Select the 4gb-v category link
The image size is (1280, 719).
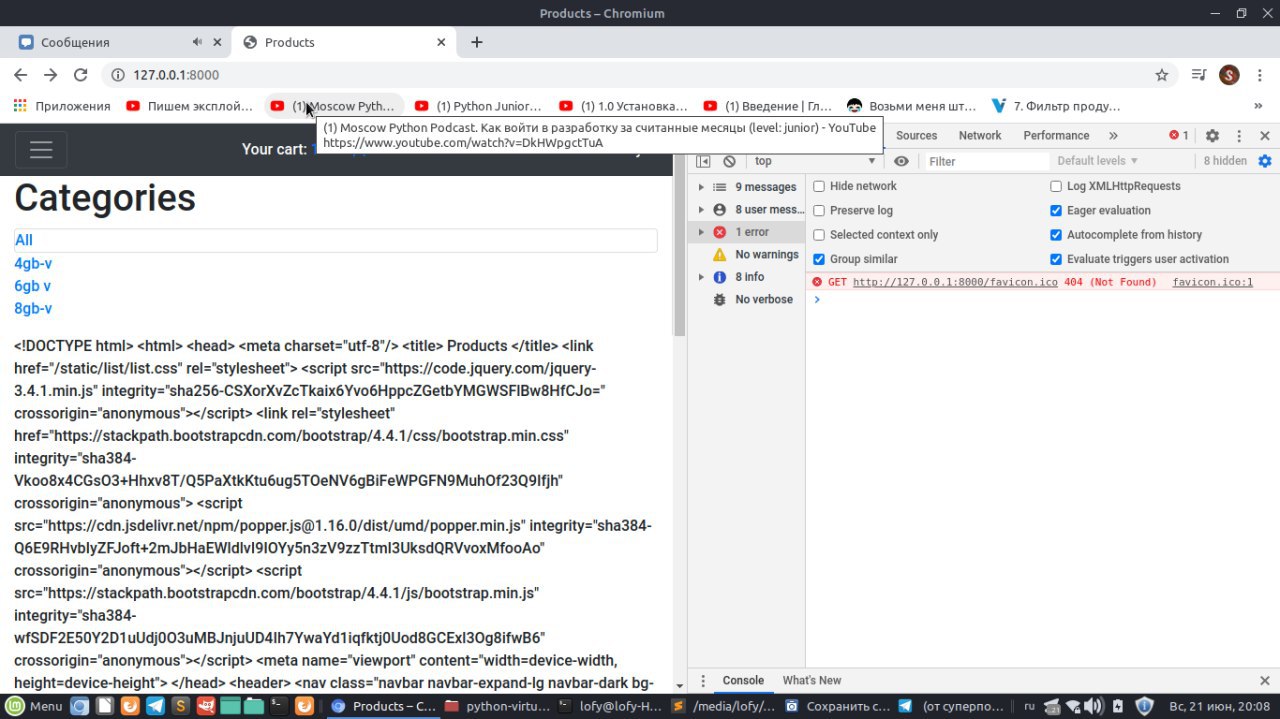33,263
